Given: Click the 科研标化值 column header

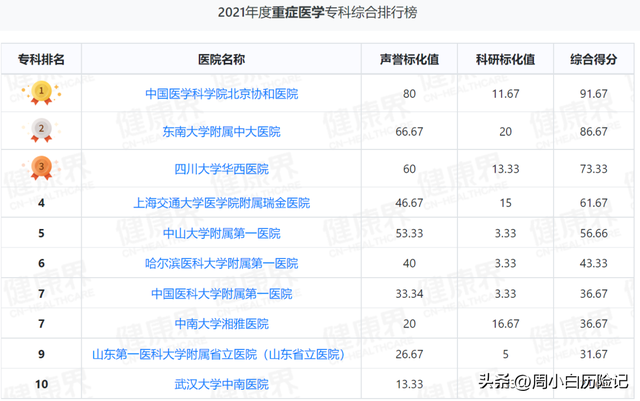Looking at the screenshot, I should tap(505, 59).
